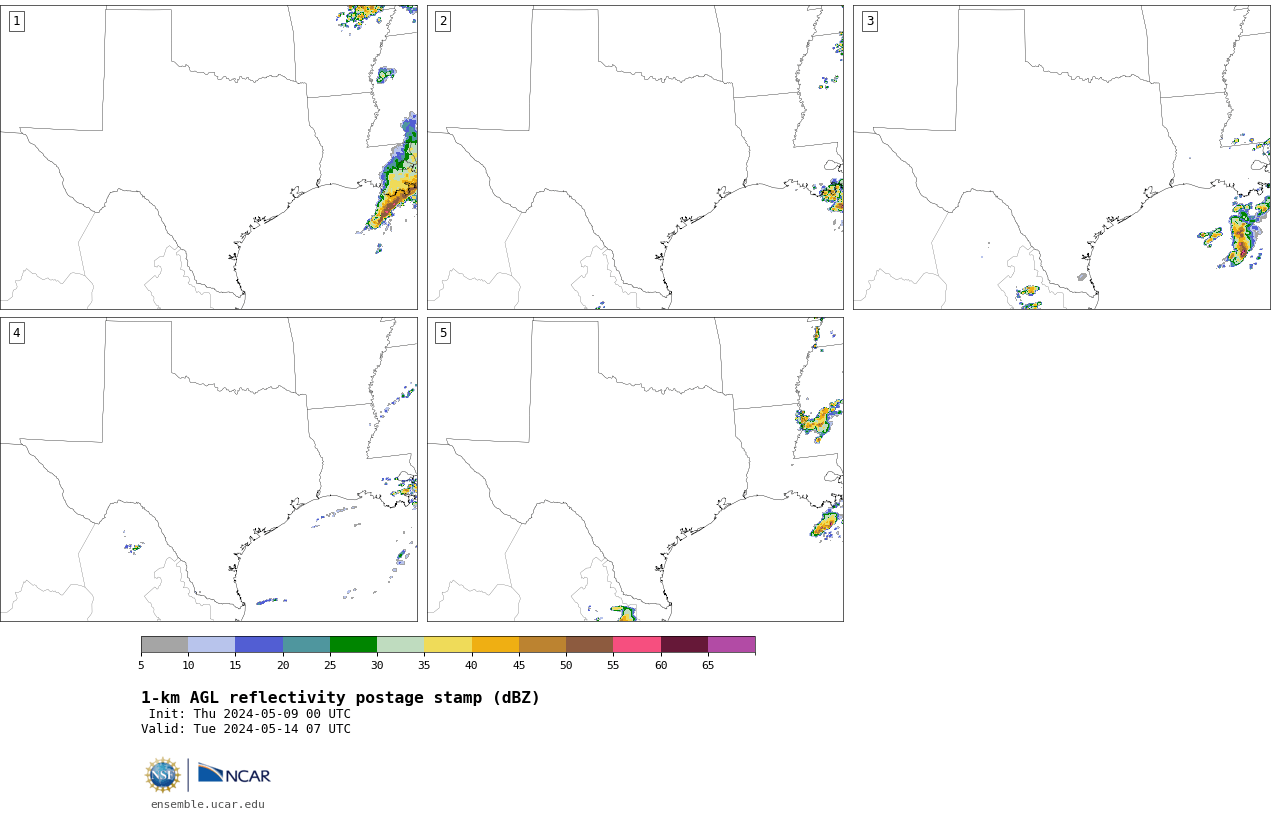1280x815 pixels.
Task: Click the ensemble.ucar.edu text
Action: 208,804
